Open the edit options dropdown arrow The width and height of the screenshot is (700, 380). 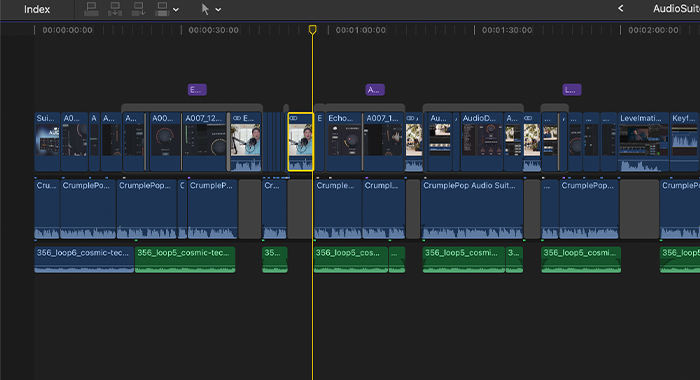(x=176, y=9)
